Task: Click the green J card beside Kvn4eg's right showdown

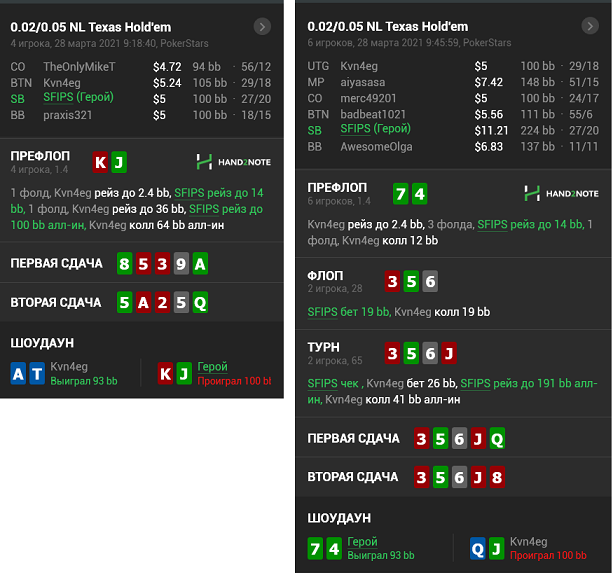Action: (496, 549)
